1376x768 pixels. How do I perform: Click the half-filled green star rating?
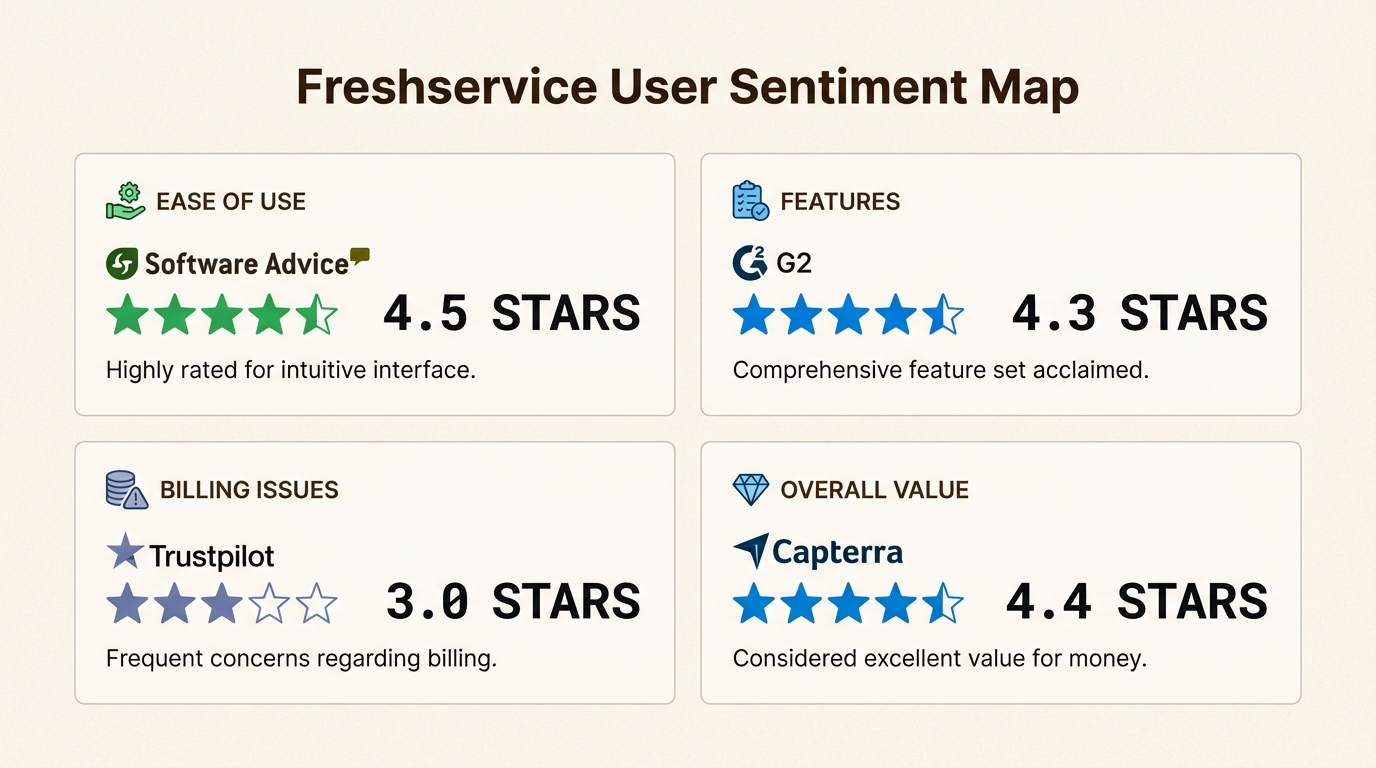point(317,314)
